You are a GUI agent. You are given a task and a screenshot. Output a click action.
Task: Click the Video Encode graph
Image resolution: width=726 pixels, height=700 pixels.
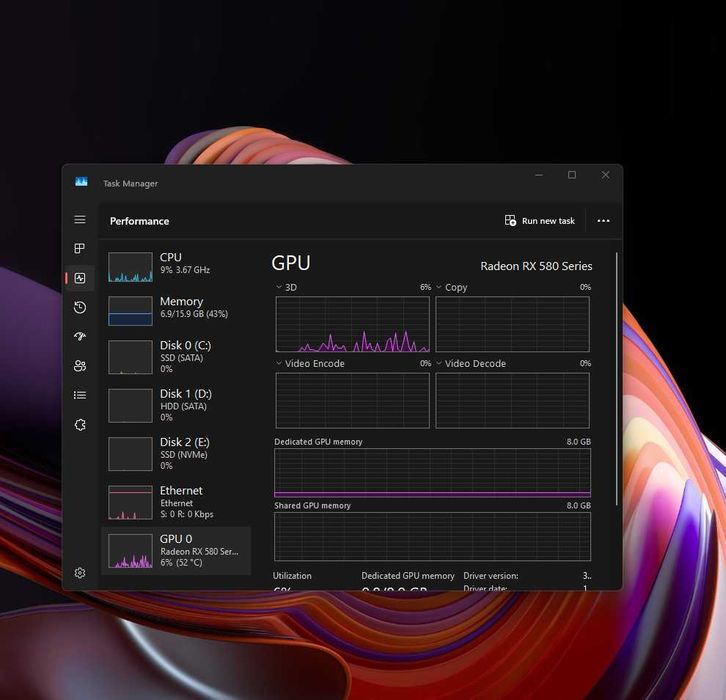tap(352, 400)
